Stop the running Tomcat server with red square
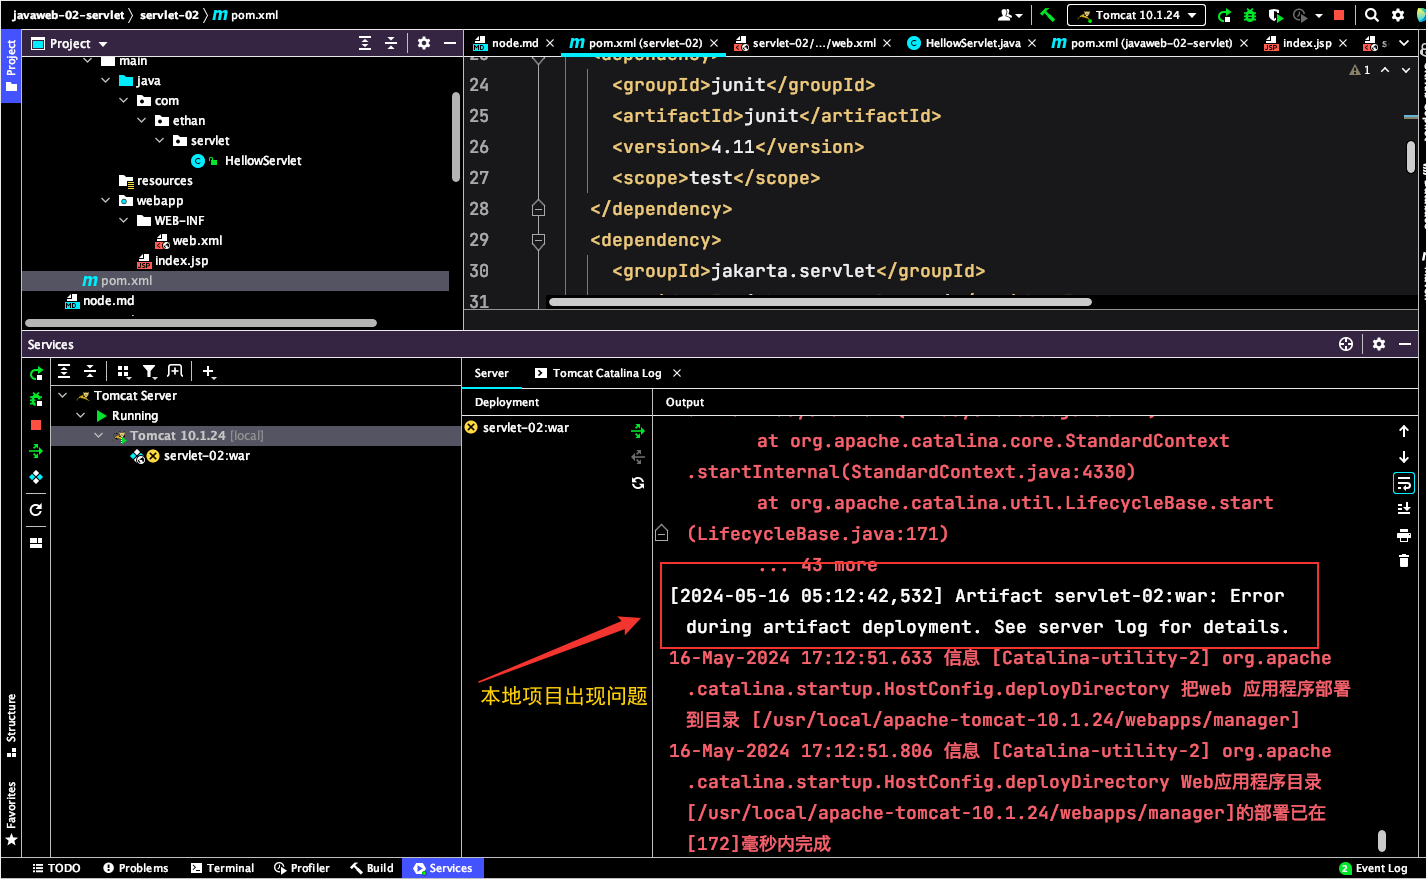This screenshot has height=879, width=1426. pyautogui.click(x=36, y=425)
